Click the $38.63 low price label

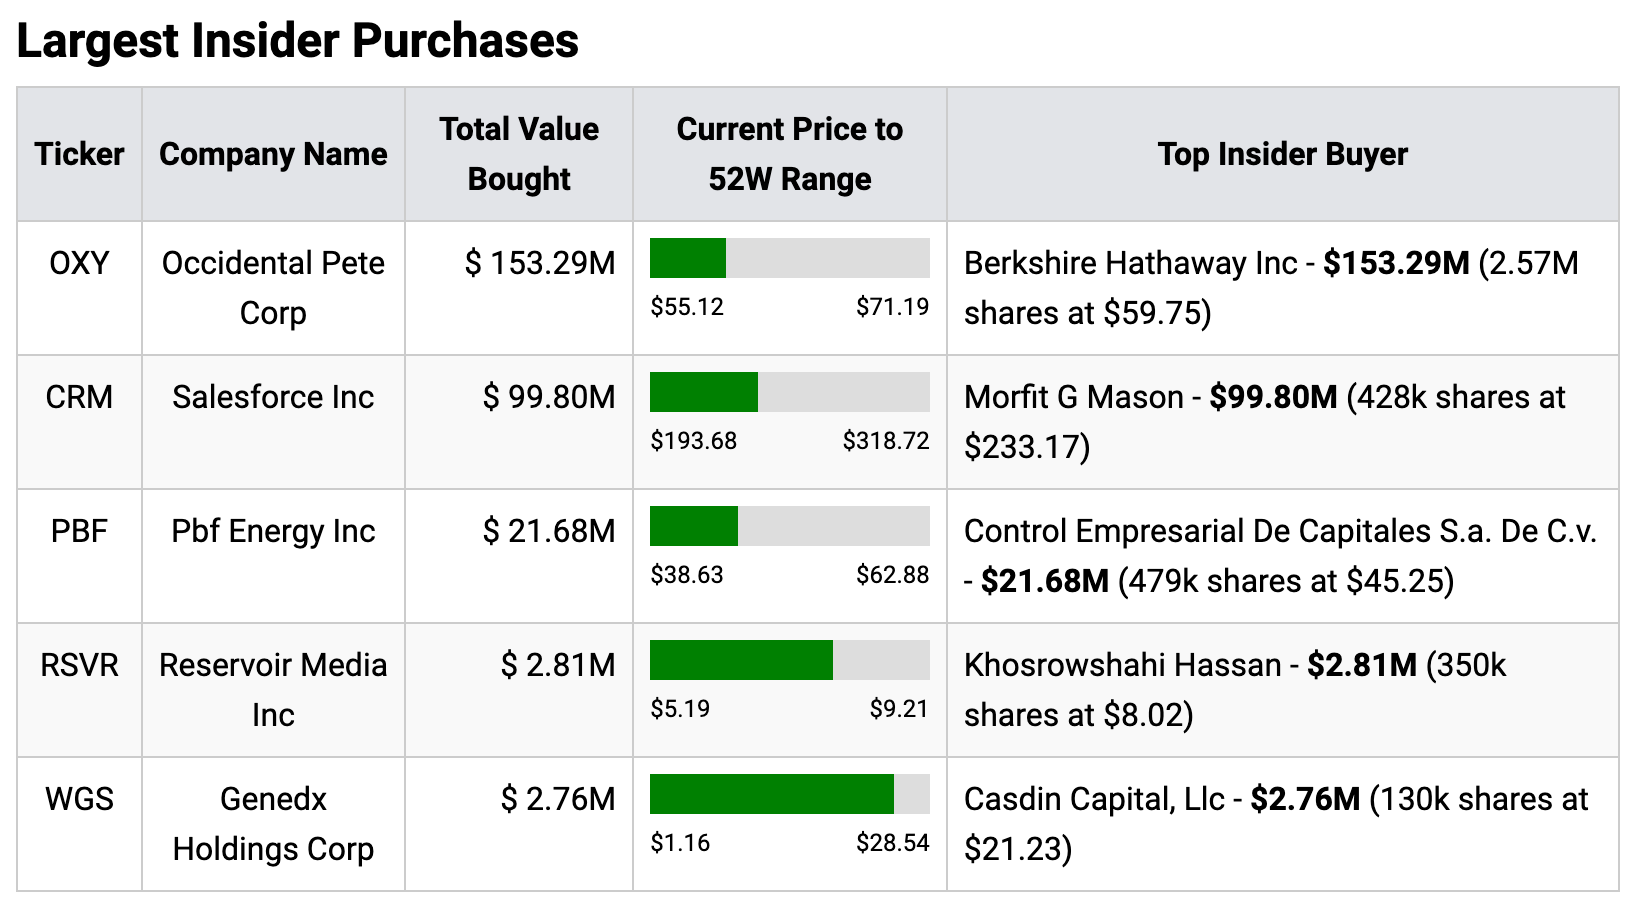click(687, 575)
